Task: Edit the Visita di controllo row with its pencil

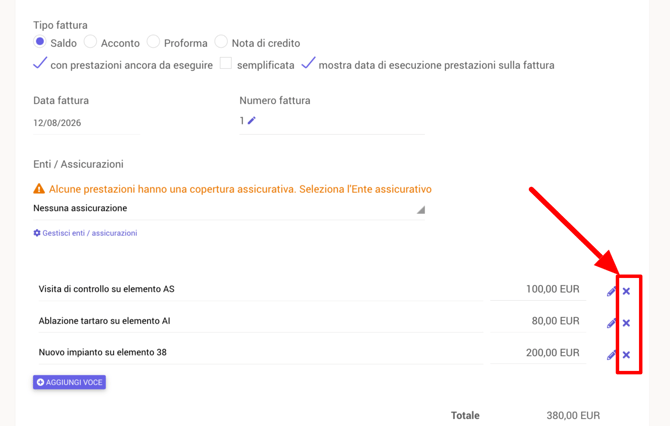Action: coord(611,291)
